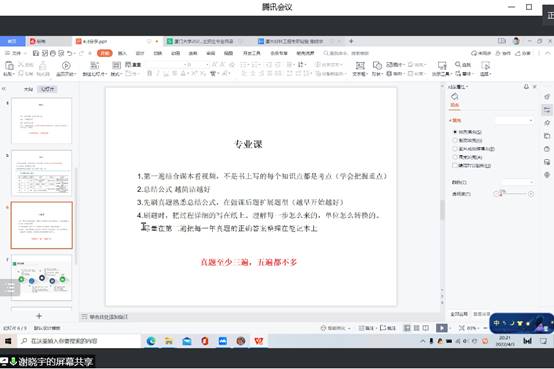Open the color dropdown in object properties
The width and height of the screenshot is (554, 369).
click(x=518, y=182)
